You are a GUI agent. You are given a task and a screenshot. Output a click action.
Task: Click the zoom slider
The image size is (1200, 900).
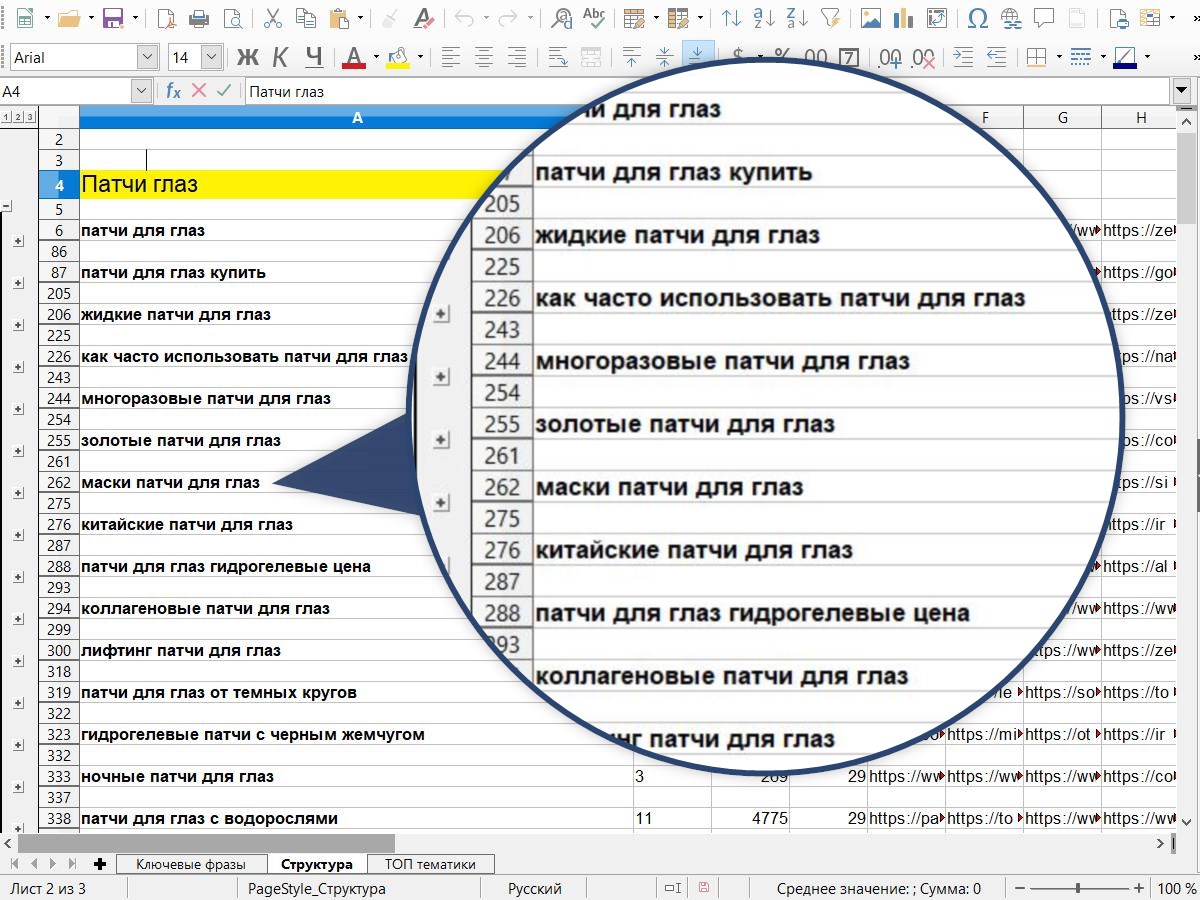tap(1078, 888)
